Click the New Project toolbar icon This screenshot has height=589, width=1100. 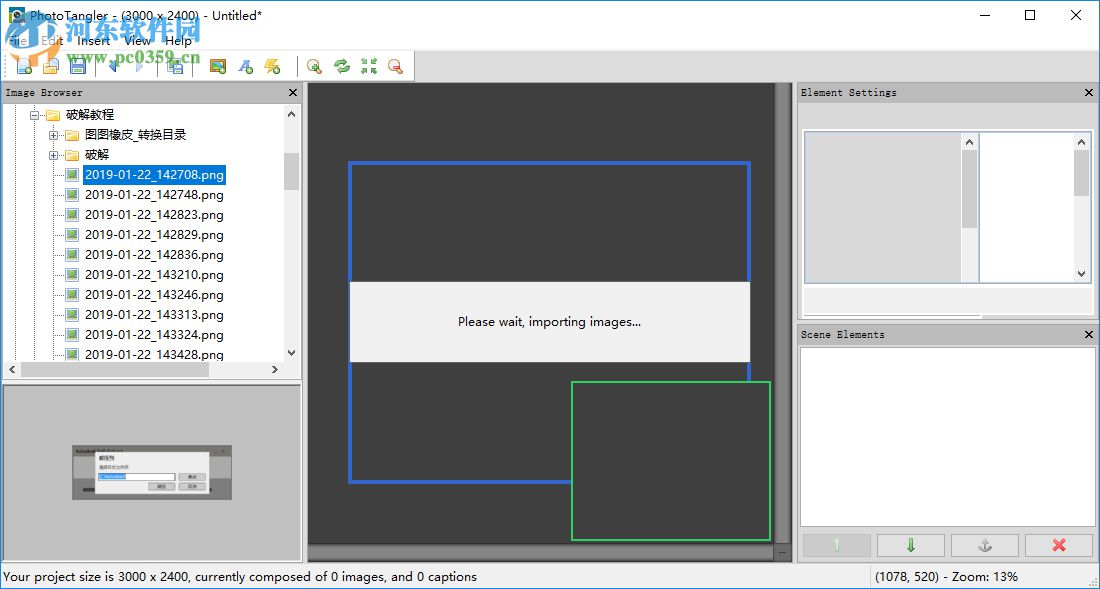(x=23, y=66)
